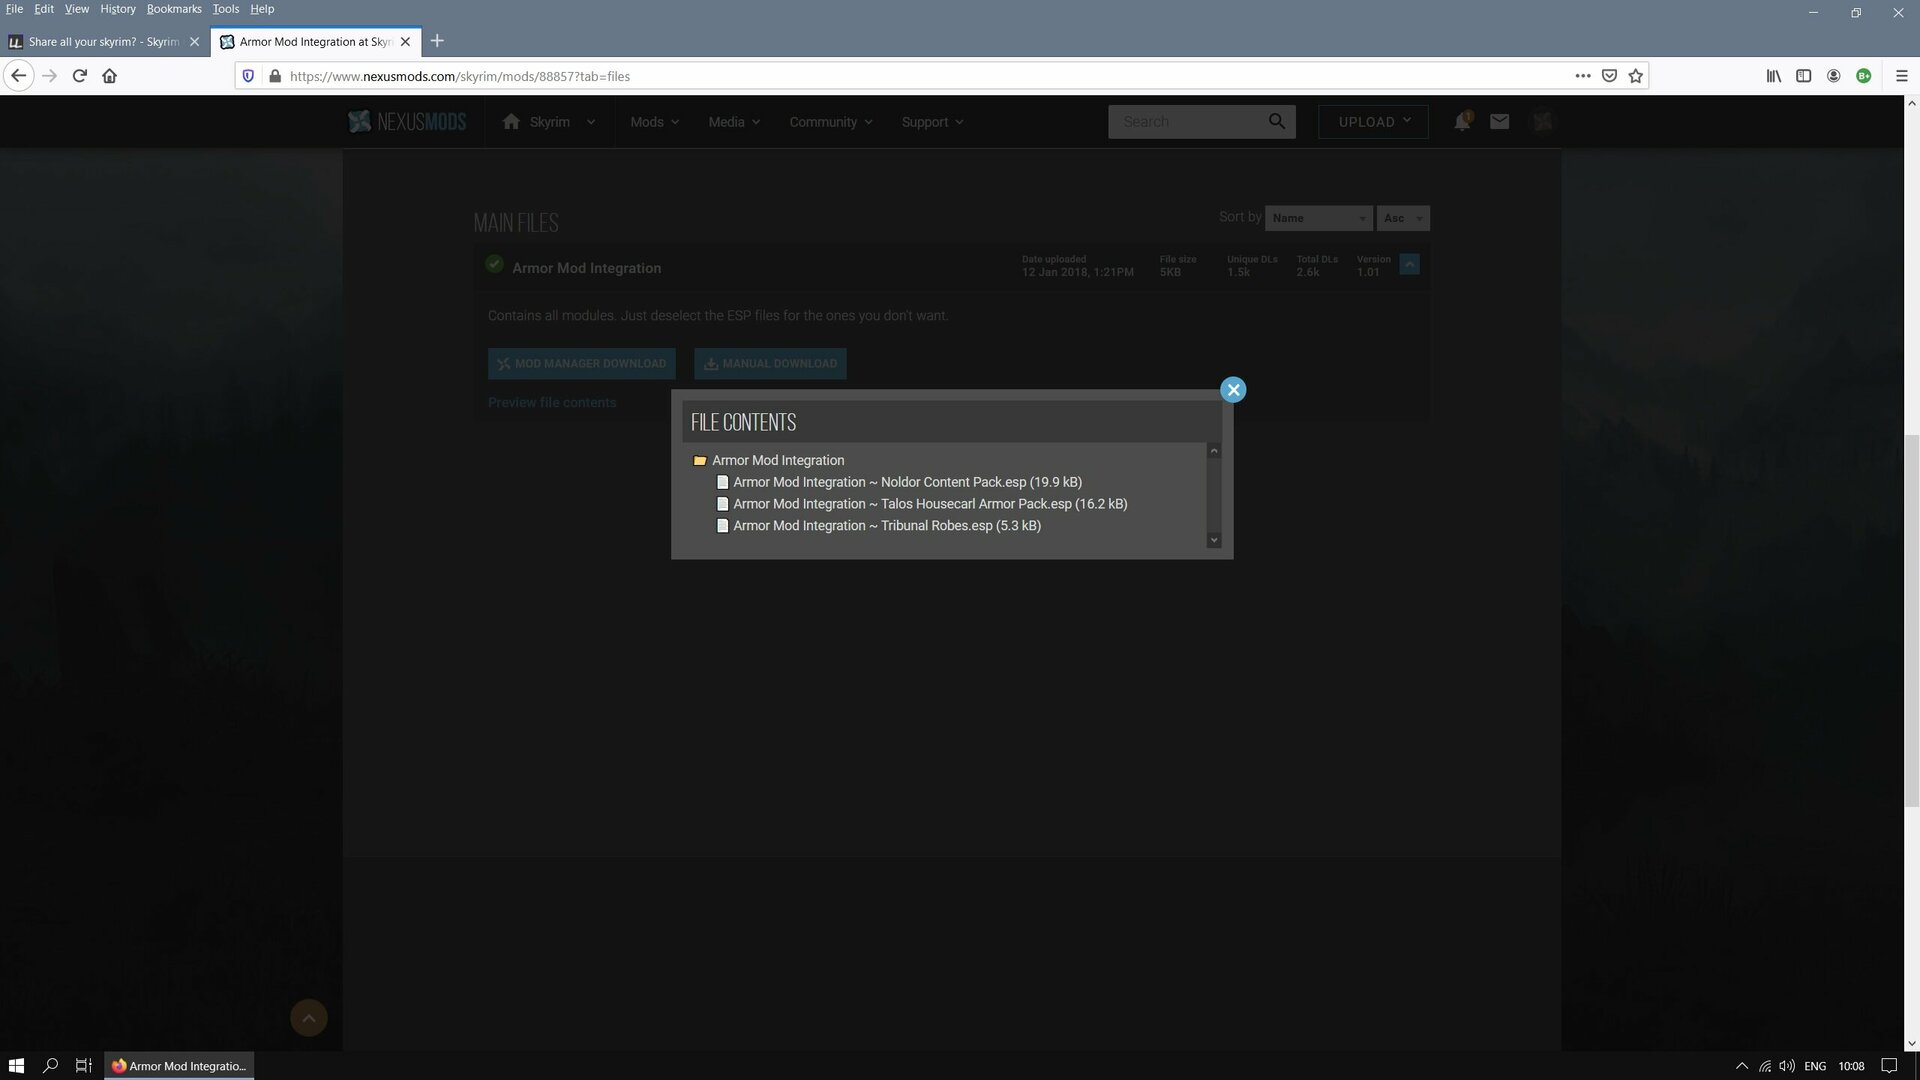Click the Firefox back arrow
Screen dimensions: 1920x1080
18,76
